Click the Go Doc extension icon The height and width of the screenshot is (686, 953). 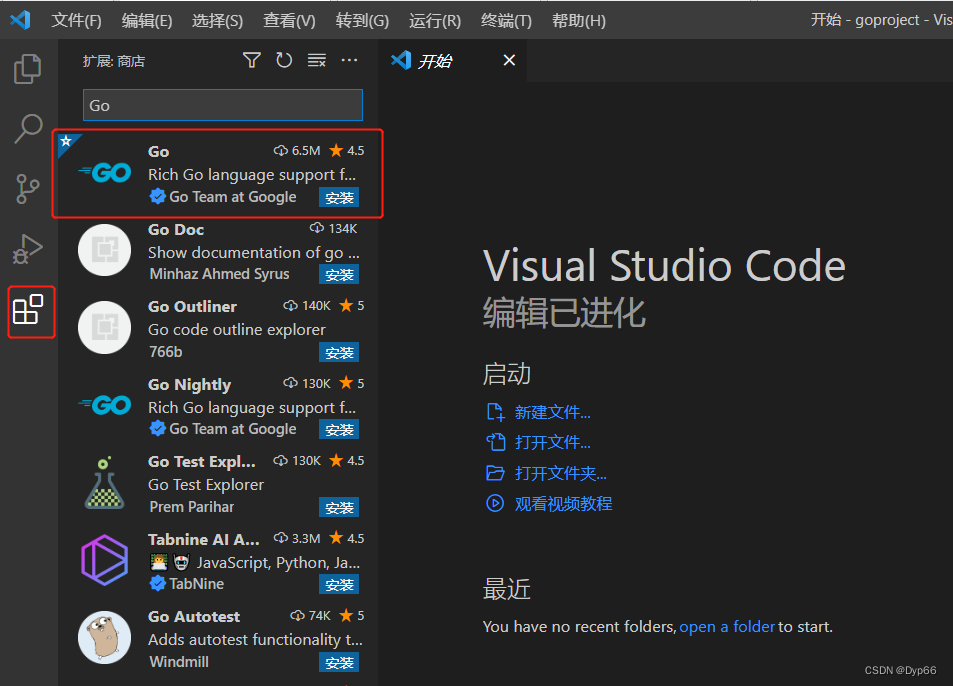click(105, 250)
